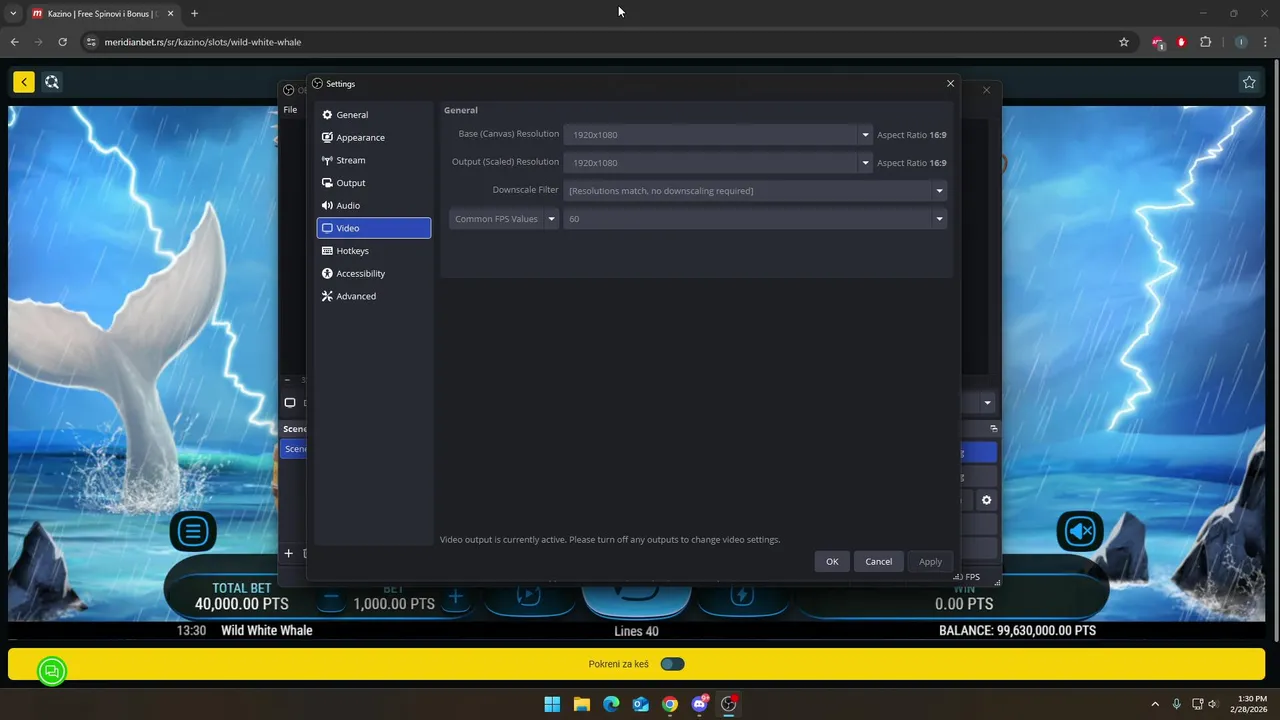
Task: Click Cancel in Settings dialog
Action: [879, 561]
